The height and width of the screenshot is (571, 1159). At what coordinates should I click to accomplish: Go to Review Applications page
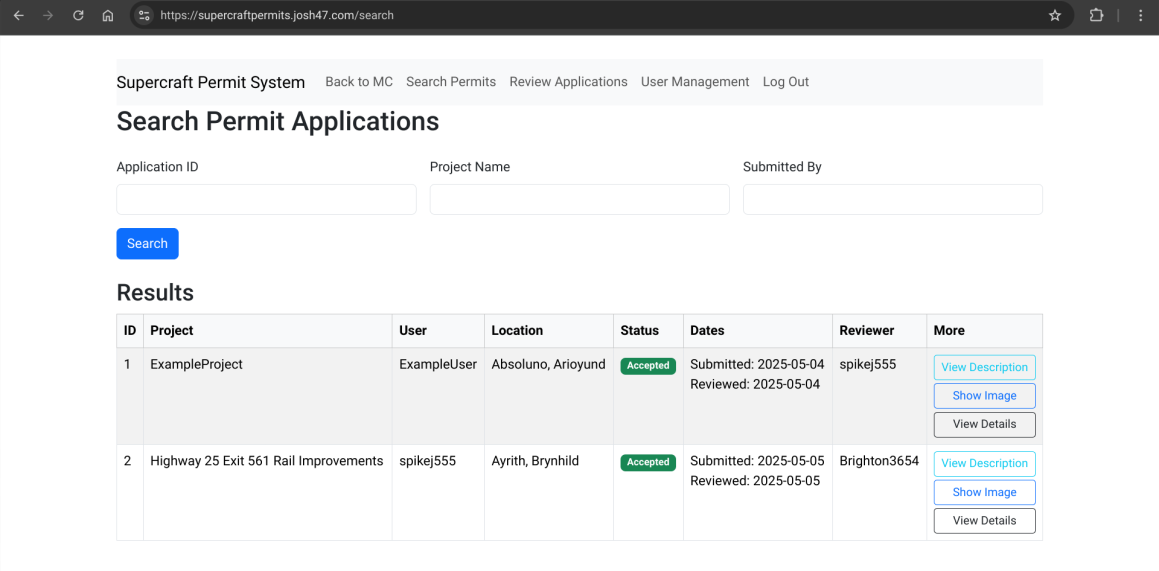click(x=568, y=82)
